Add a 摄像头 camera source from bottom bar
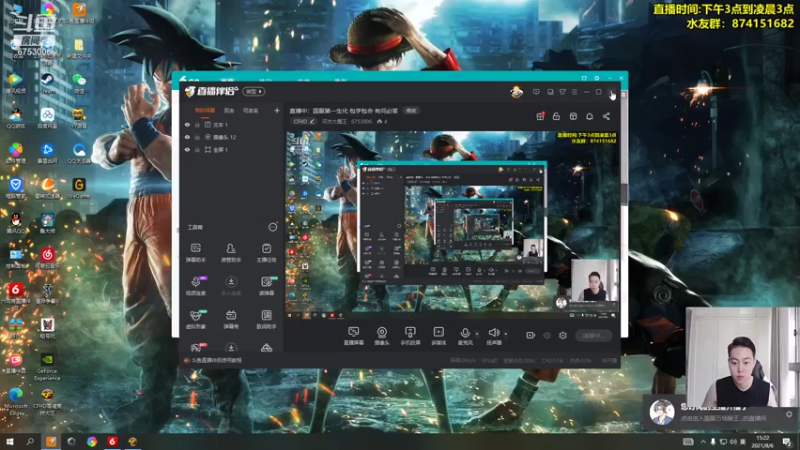The image size is (800, 450). 382,336
